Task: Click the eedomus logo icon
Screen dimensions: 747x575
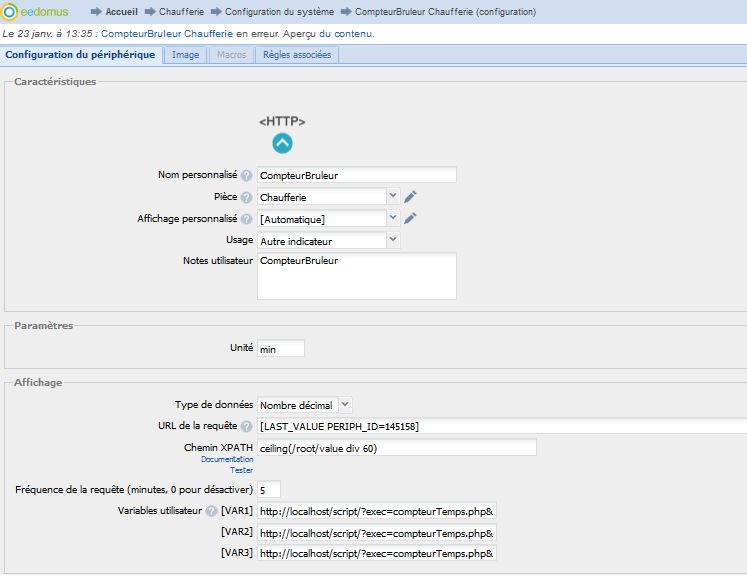Action: click(10, 12)
